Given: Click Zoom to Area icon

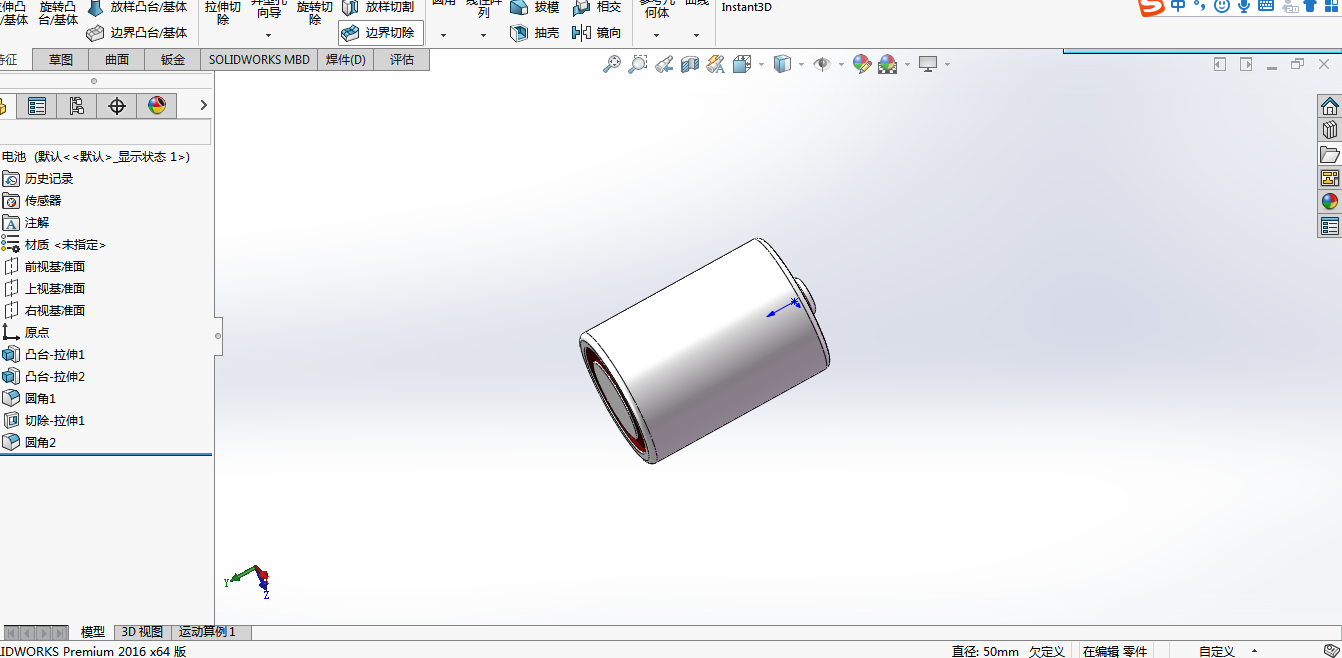Looking at the screenshot, I should [x=638, y=64].
